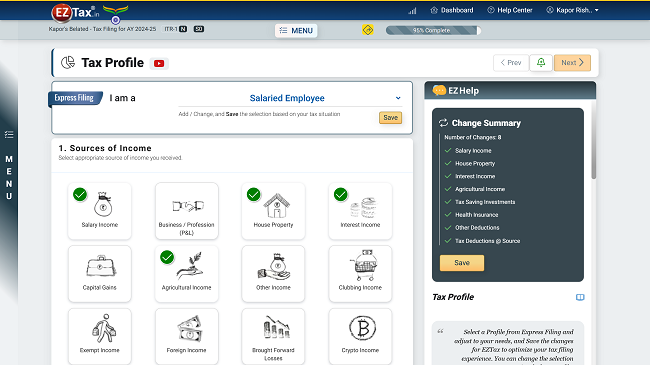Click the green bell notification icon
This screenshot has height=365, width=650.
click(541, 63)
